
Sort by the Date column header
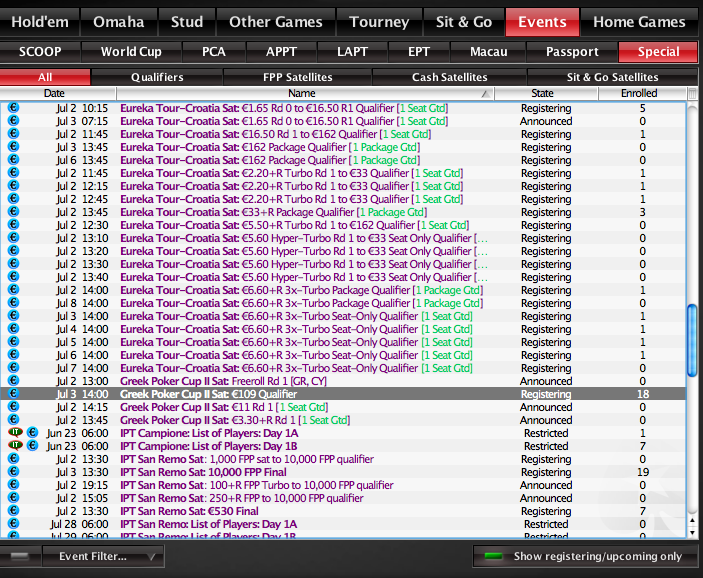click(58, 93)
